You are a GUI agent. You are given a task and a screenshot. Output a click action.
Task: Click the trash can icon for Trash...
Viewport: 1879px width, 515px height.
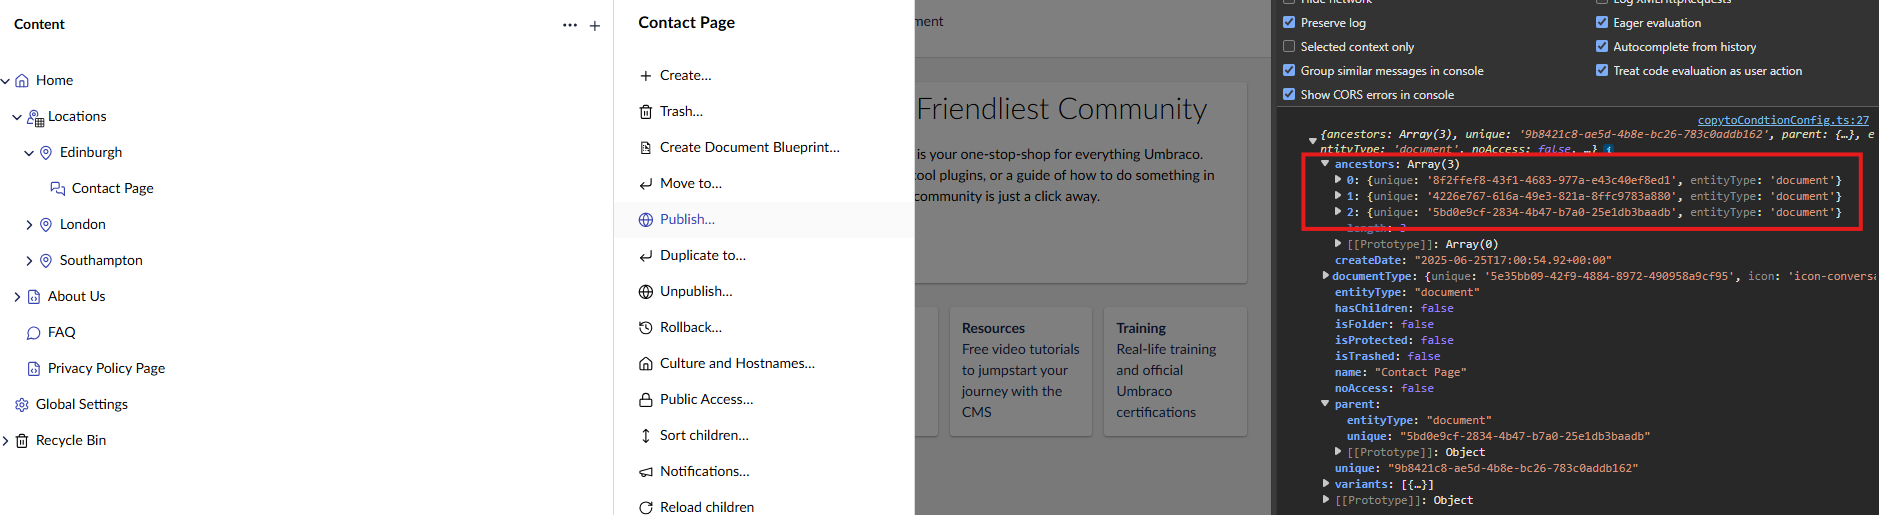[646, 112]
